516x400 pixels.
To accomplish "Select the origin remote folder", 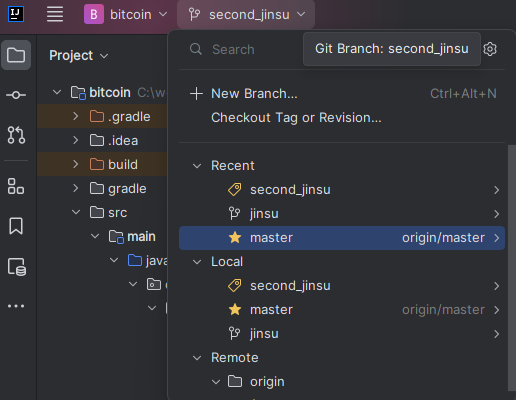I will pyautogui.click(x=342, y=382).
